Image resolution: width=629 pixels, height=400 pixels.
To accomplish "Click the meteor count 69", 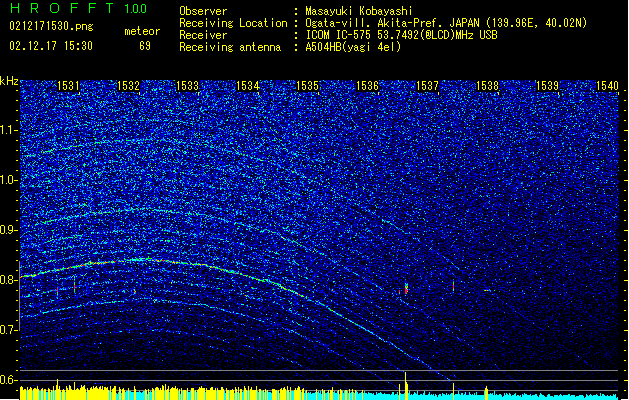I will pyautogui.click(x=145, y=46).
